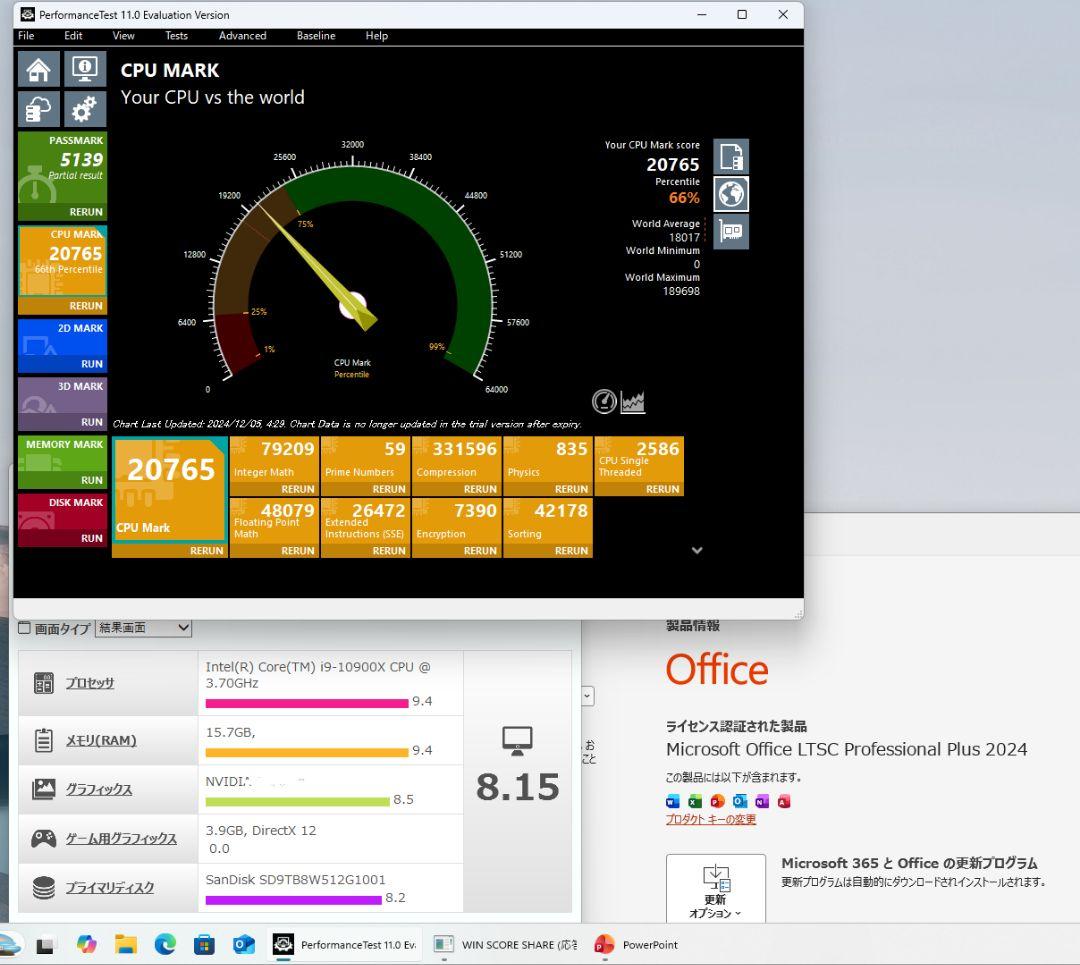Open the メモリ(RAM) link
The width and height of the screenshot is (1080, 965).
pos(101,740)
